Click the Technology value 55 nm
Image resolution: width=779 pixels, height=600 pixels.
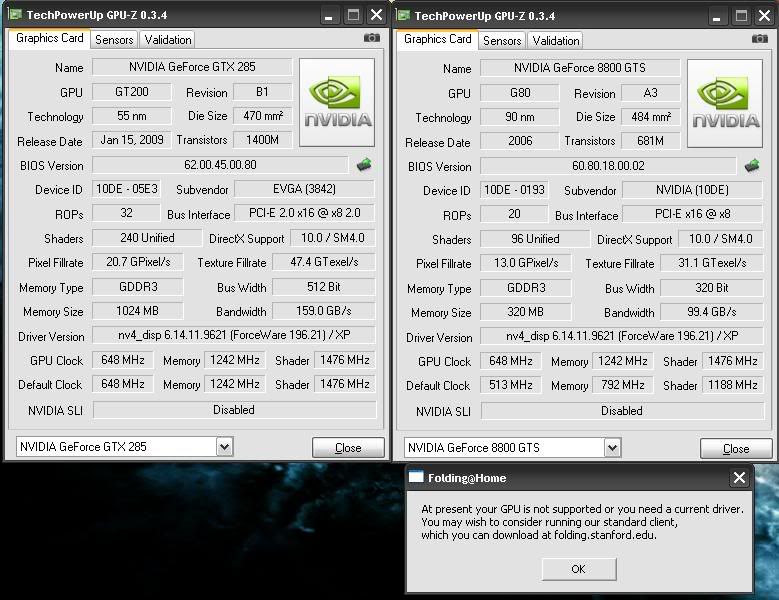[x=132, y=116]
